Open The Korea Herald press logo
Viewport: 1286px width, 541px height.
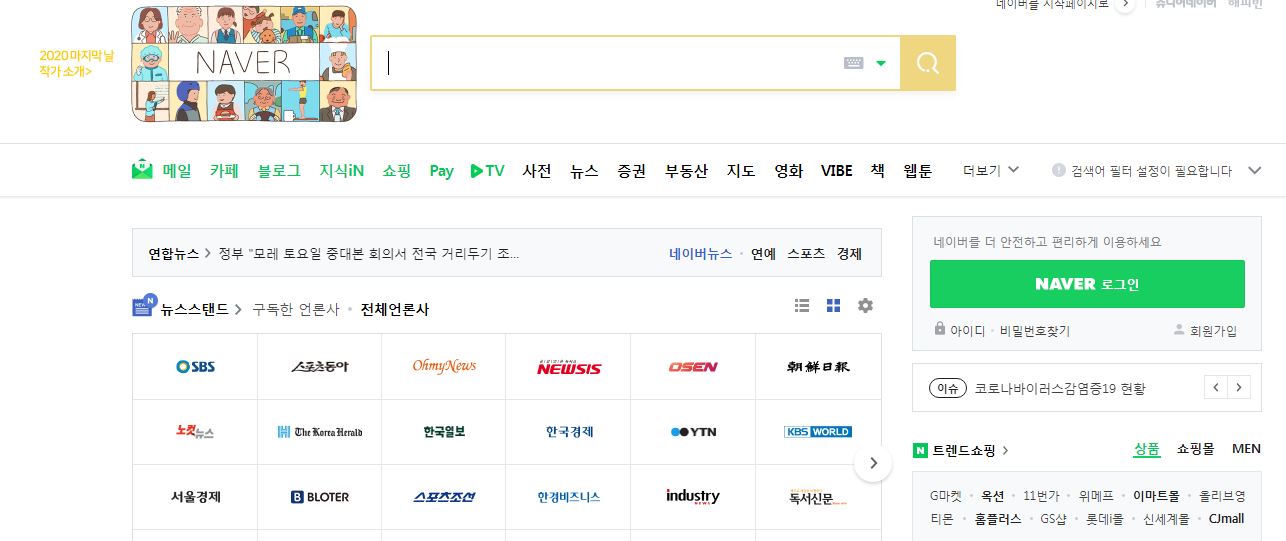coord(319,432)
